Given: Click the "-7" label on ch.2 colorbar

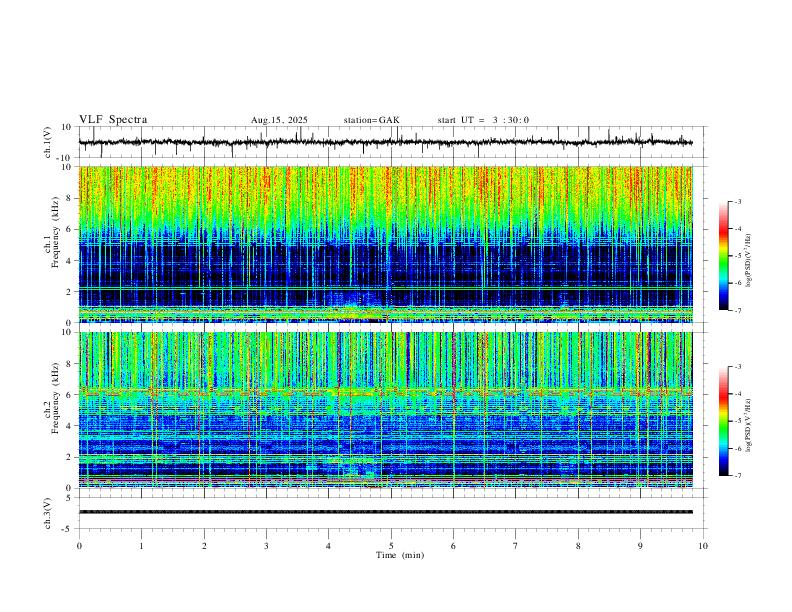Looking at the screenshot, I should coord(738,476).
